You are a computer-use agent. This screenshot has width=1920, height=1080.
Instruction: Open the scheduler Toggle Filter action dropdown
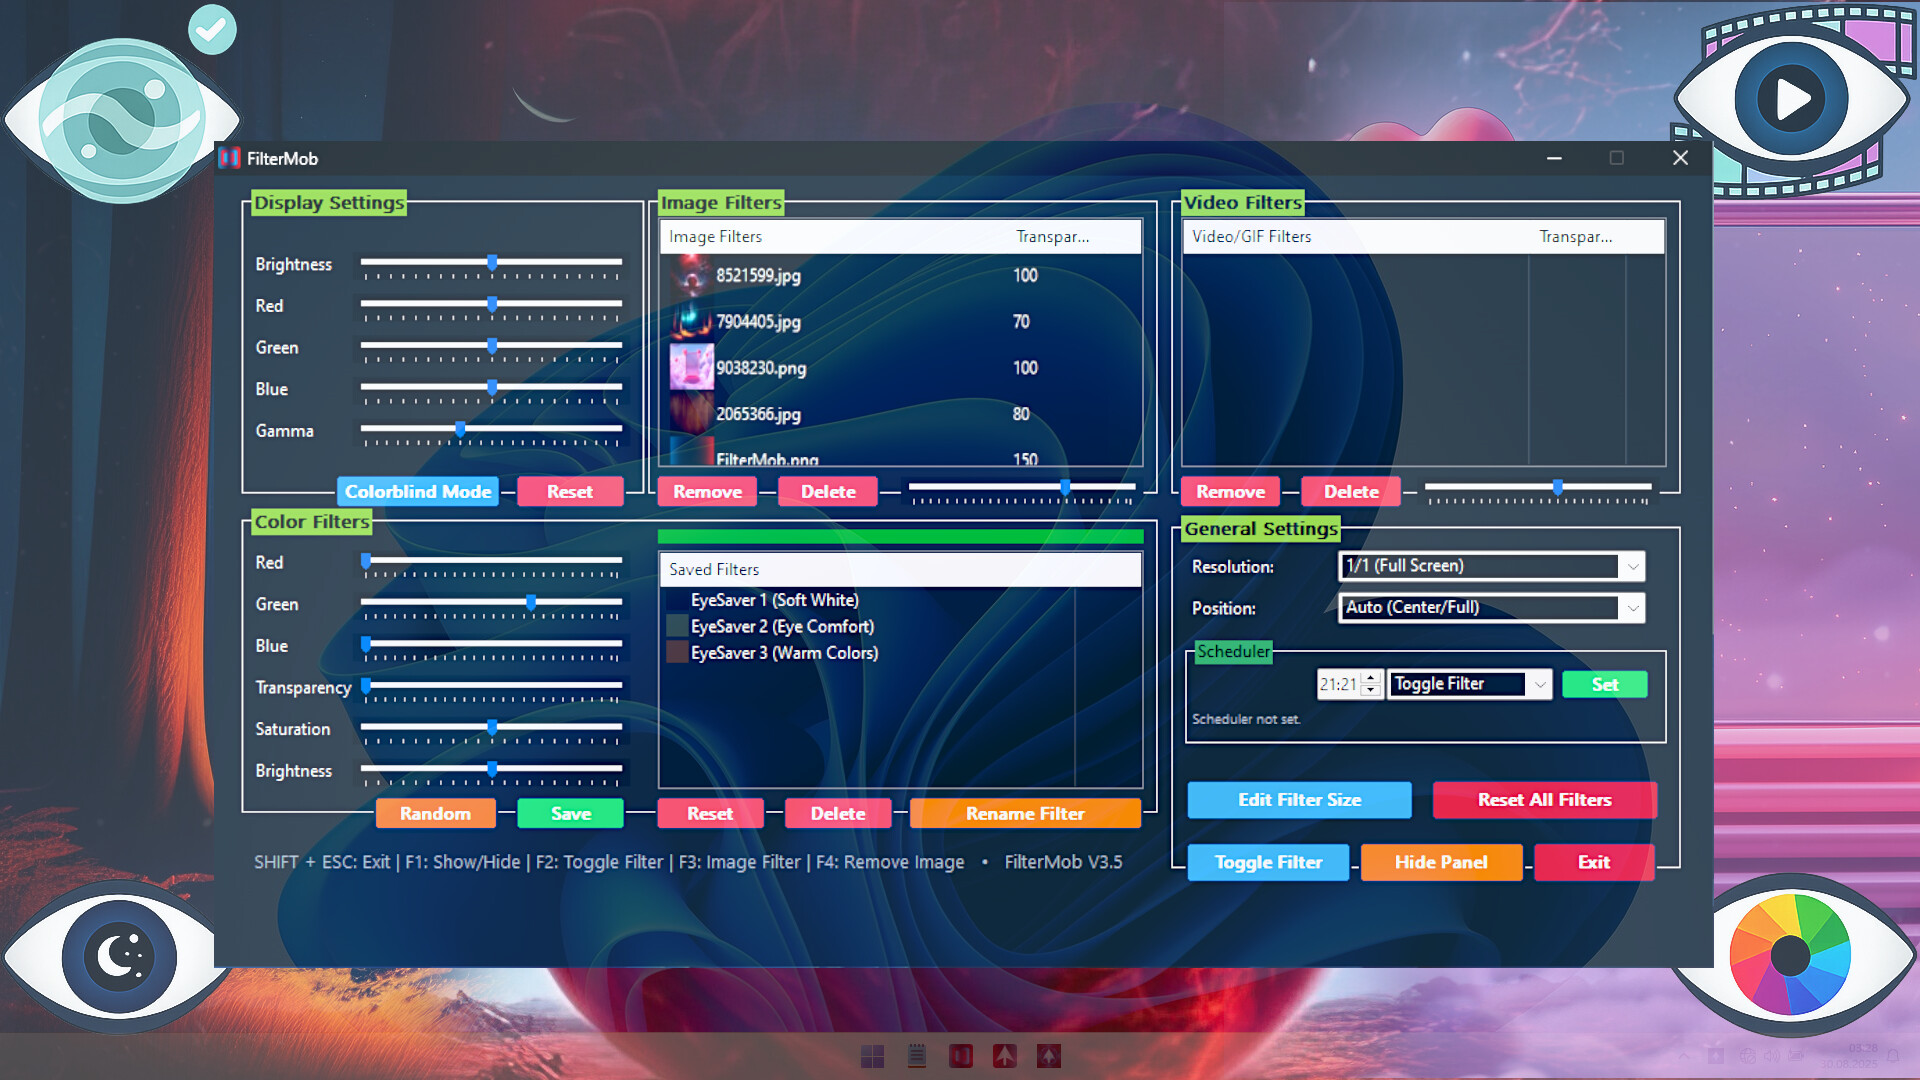pyautogui.click(x=1540, y=684)
